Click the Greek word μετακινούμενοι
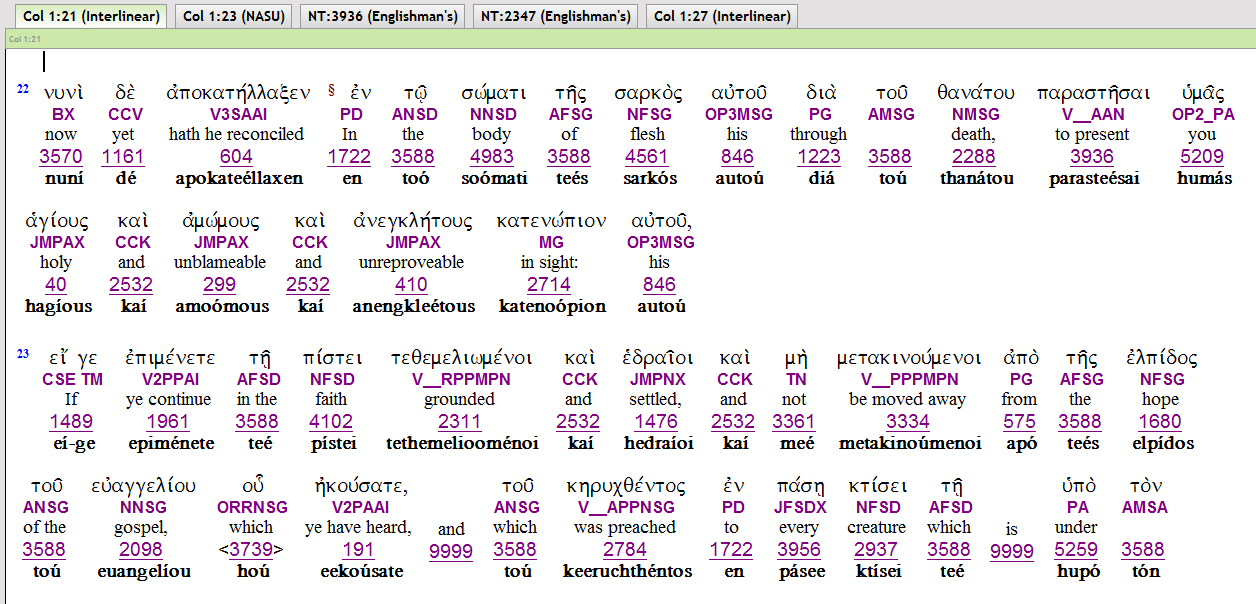The width and height of the screenshot is (1256, 604). click(x=909, y=358)
